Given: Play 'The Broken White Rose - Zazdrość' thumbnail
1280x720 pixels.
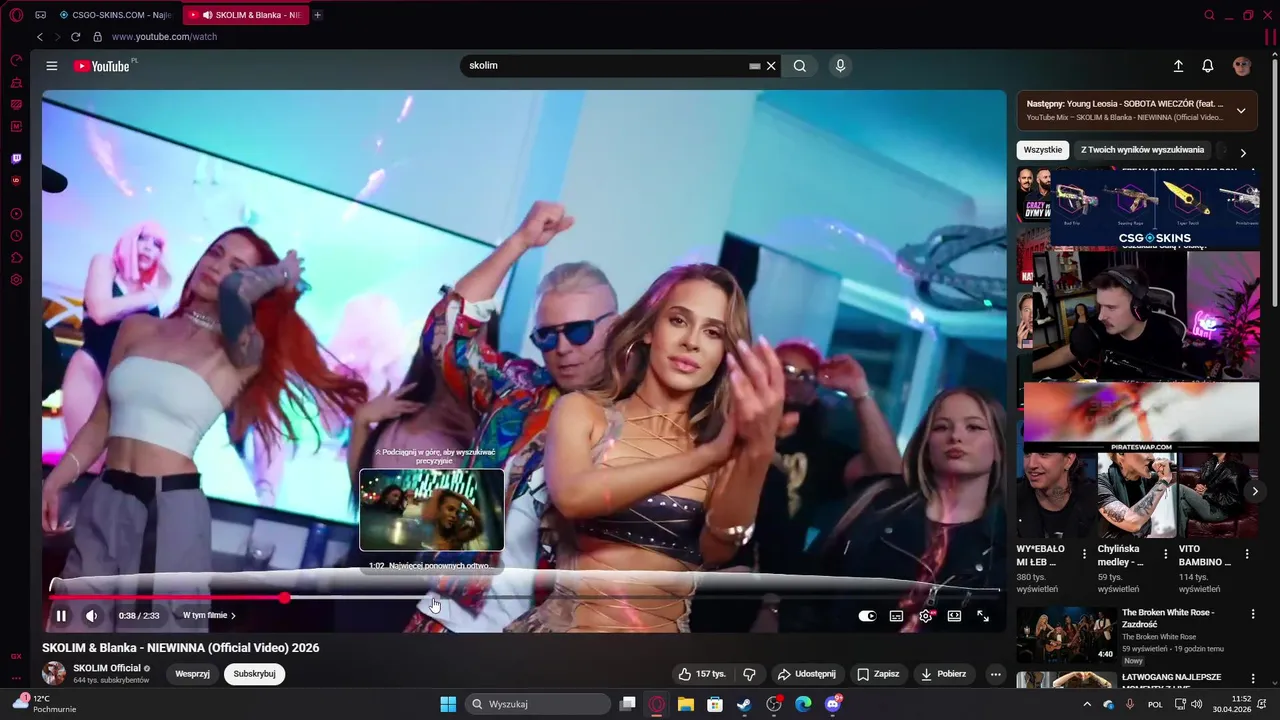Looking at the screenshot, I should [x=1066, y=635].
